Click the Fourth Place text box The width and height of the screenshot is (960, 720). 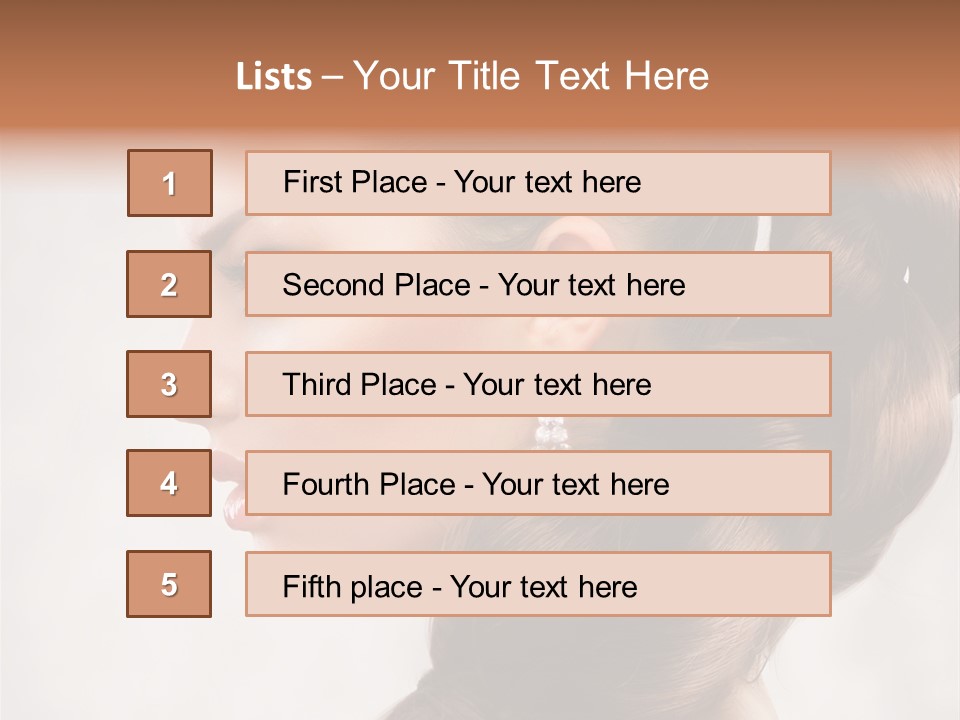pos(538,484)
